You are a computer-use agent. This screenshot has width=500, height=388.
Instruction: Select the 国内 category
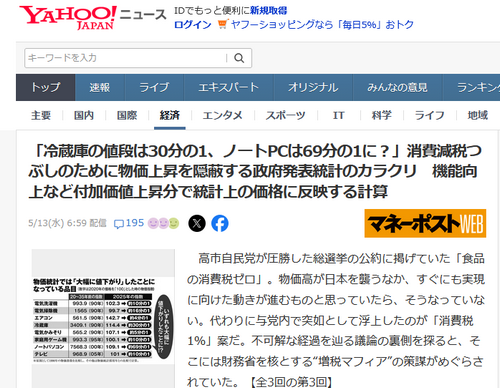pos(84,115)
